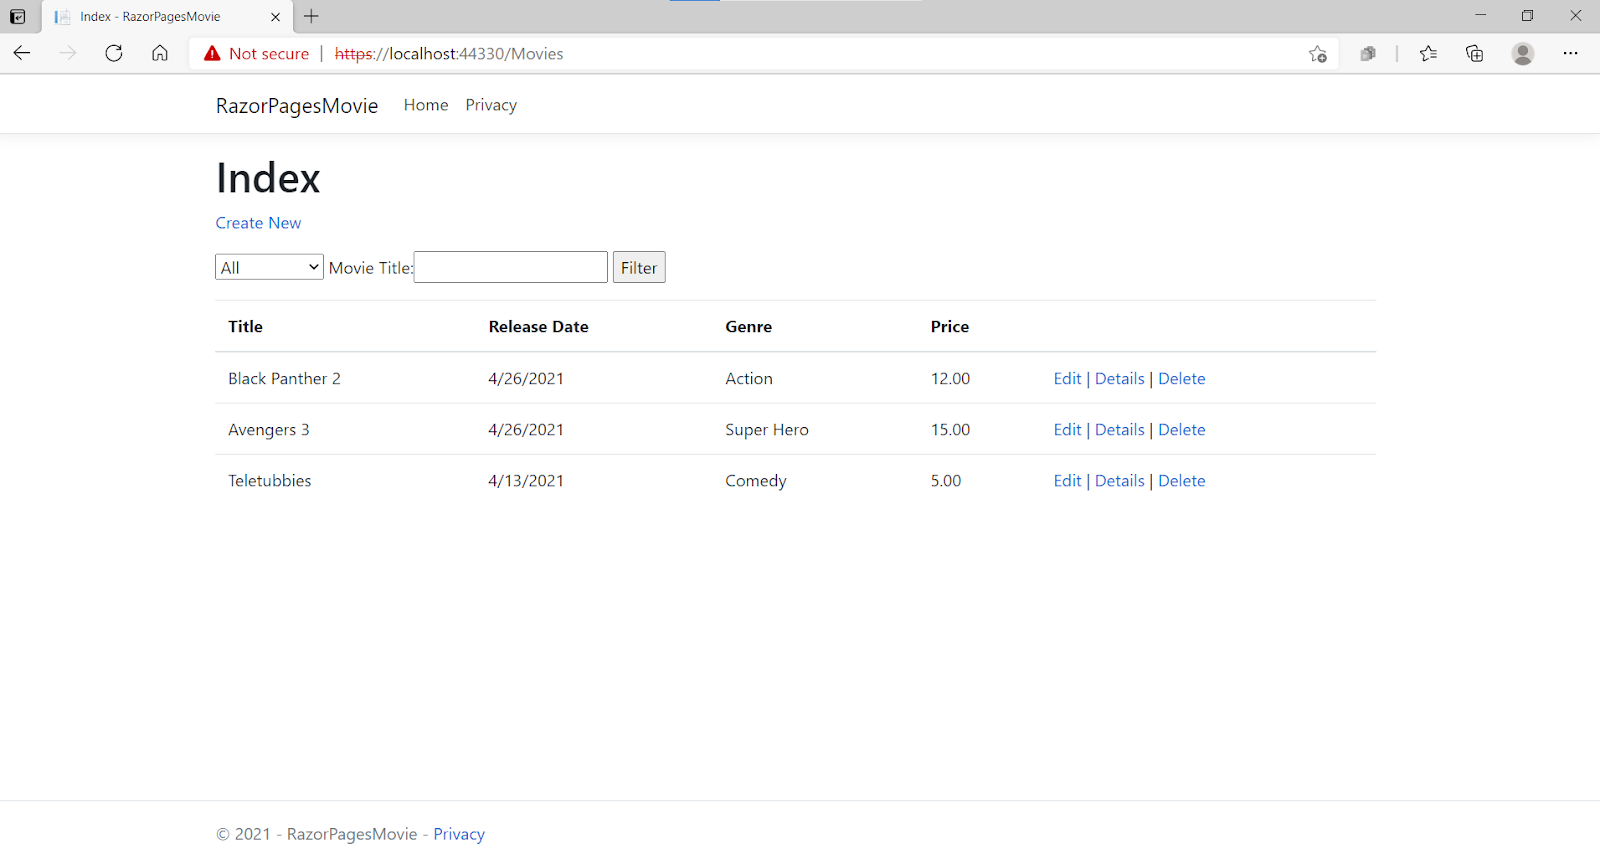Open browser Settings and more menu
1600x859 pixels.
tap(1571, 54)
